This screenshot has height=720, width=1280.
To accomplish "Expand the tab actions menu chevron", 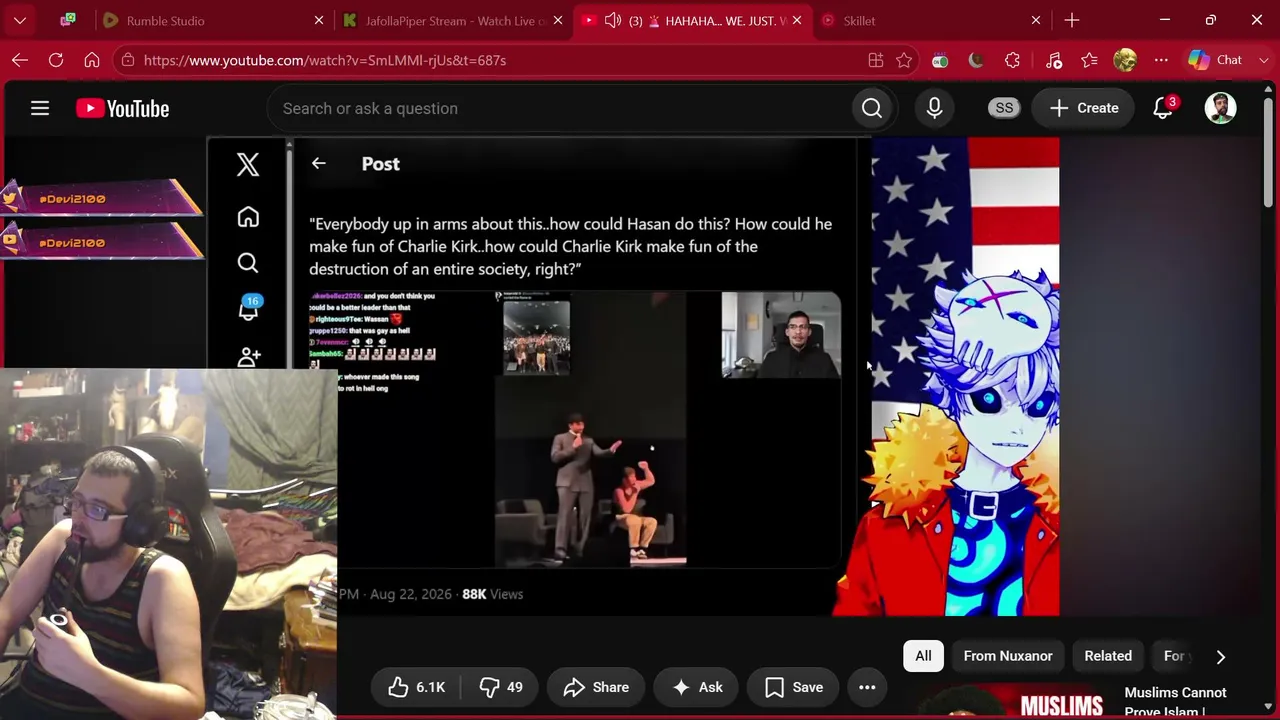I will pos(20,20).
